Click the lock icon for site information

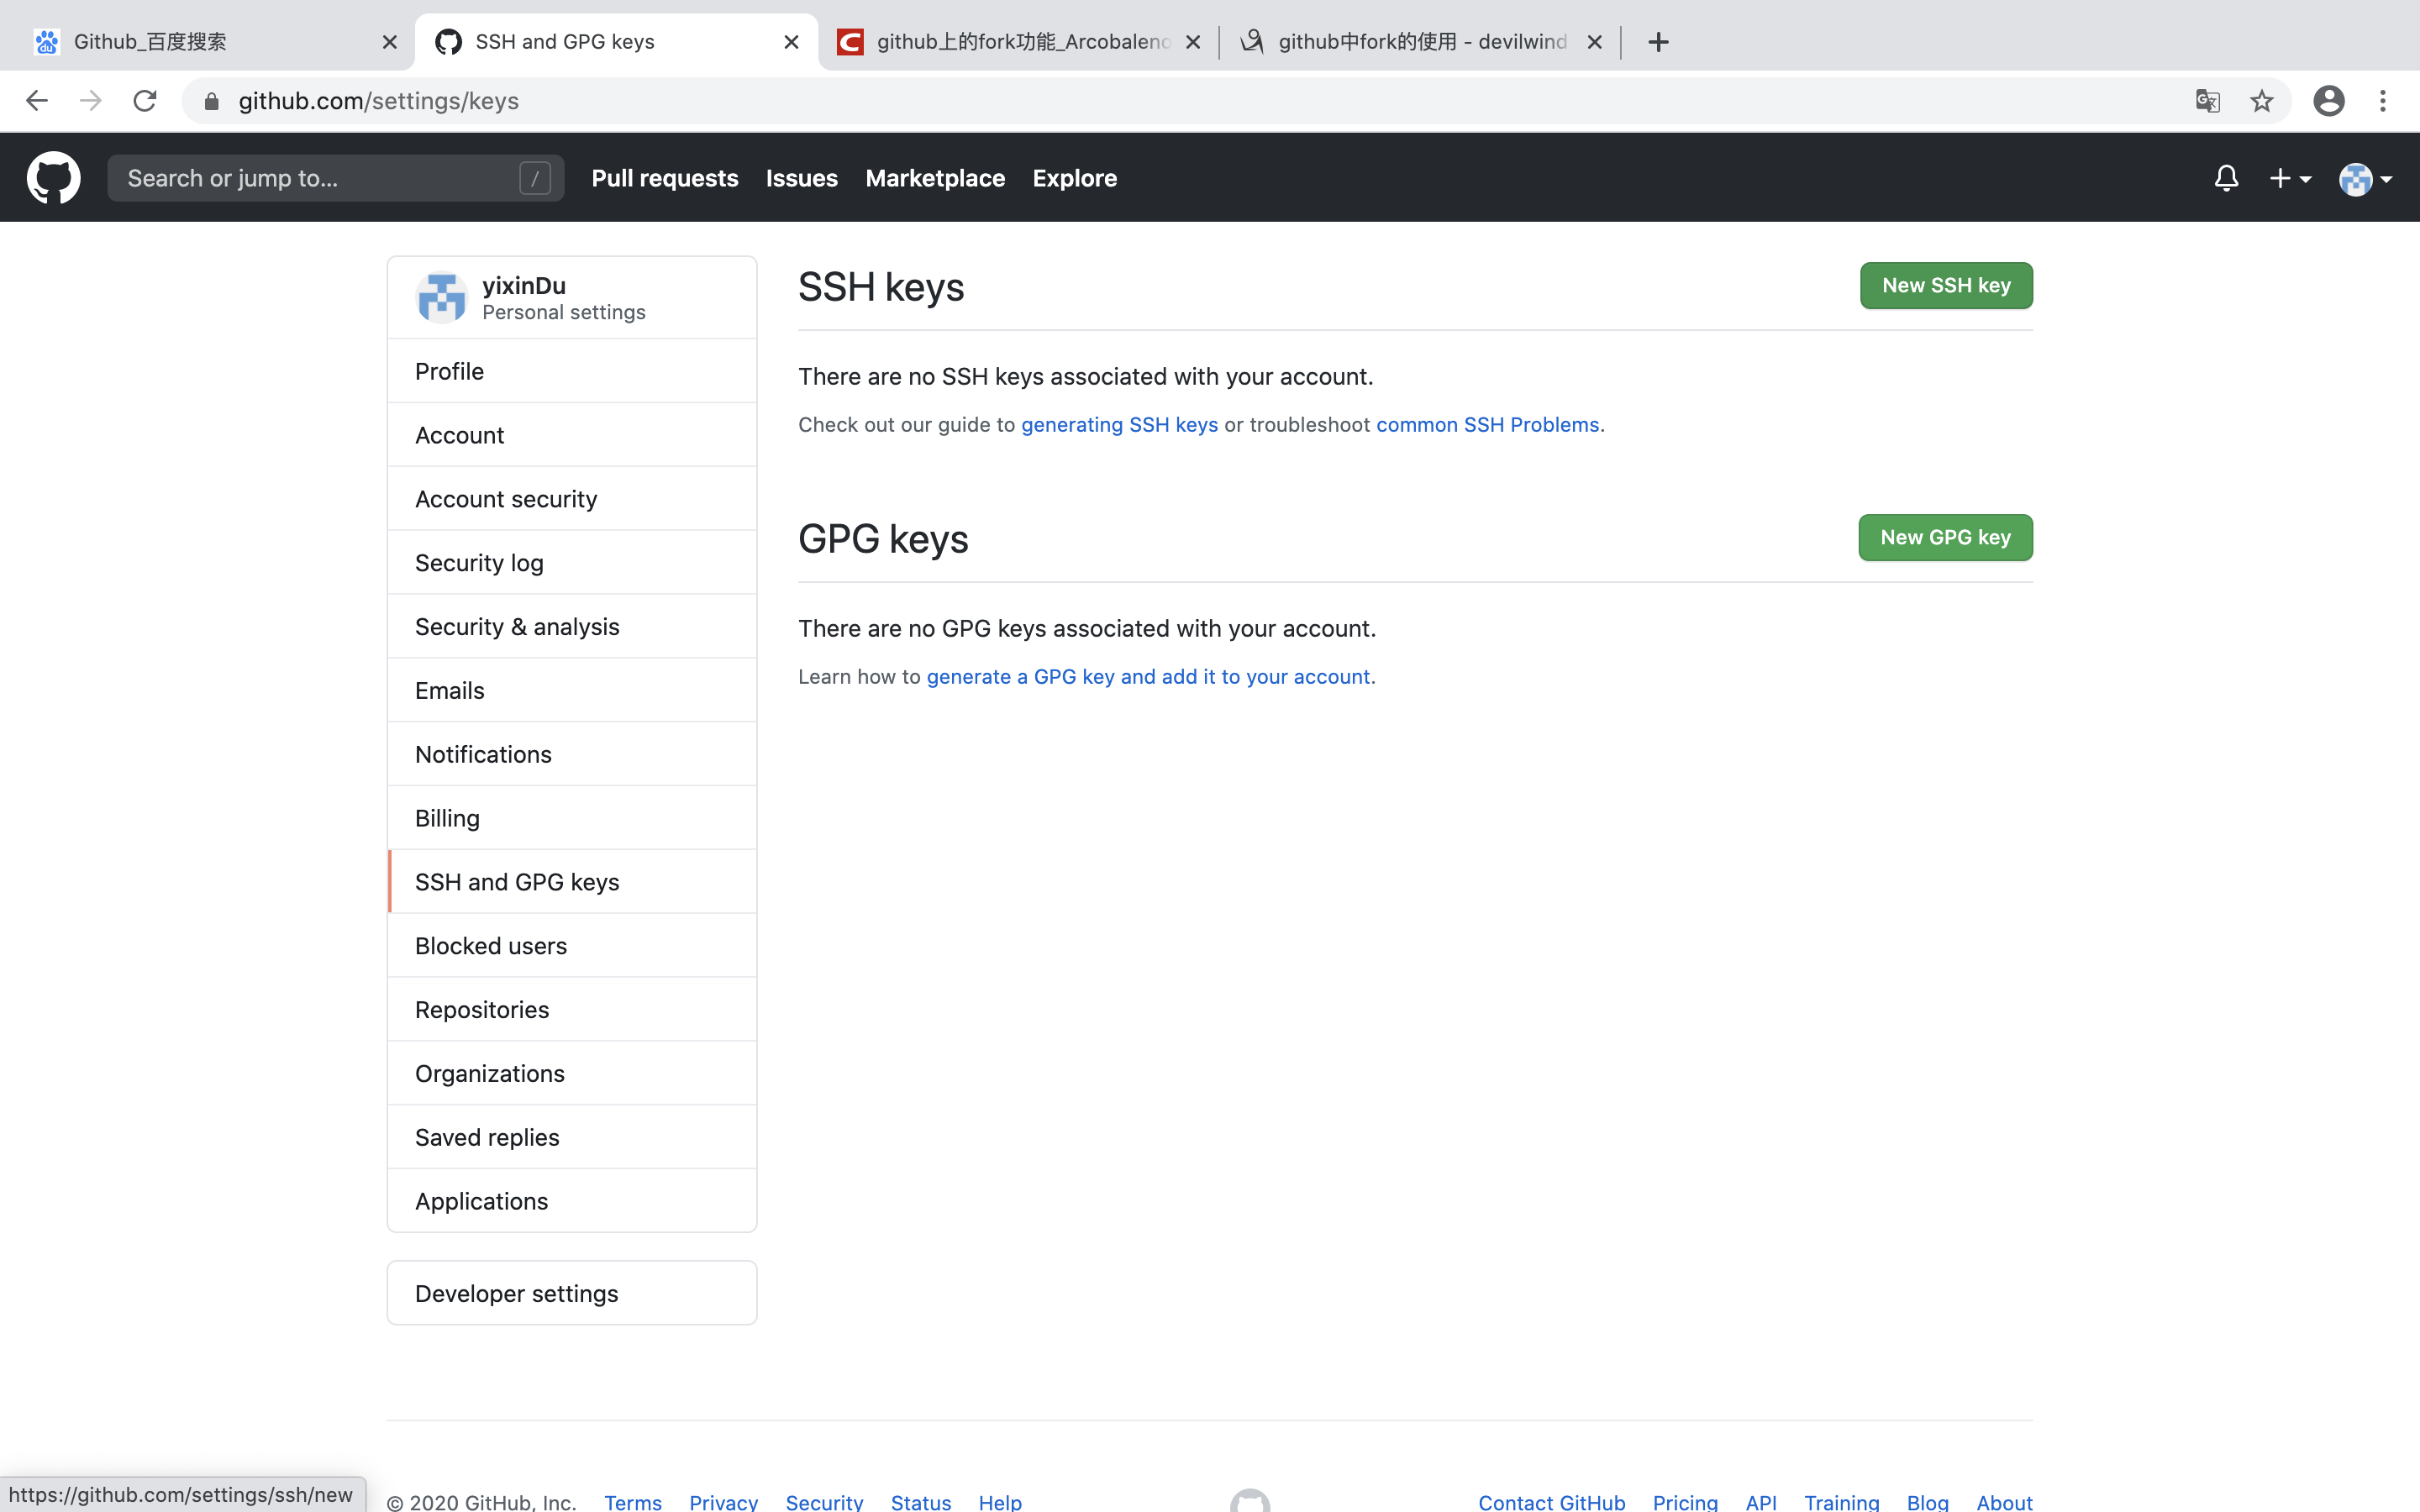211,100
